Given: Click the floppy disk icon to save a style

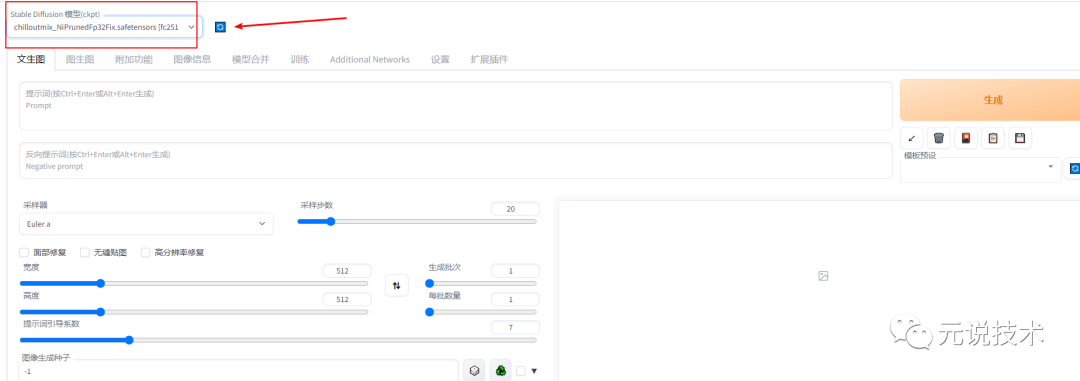Looking at the screenshot, I should coord(1020,138).
